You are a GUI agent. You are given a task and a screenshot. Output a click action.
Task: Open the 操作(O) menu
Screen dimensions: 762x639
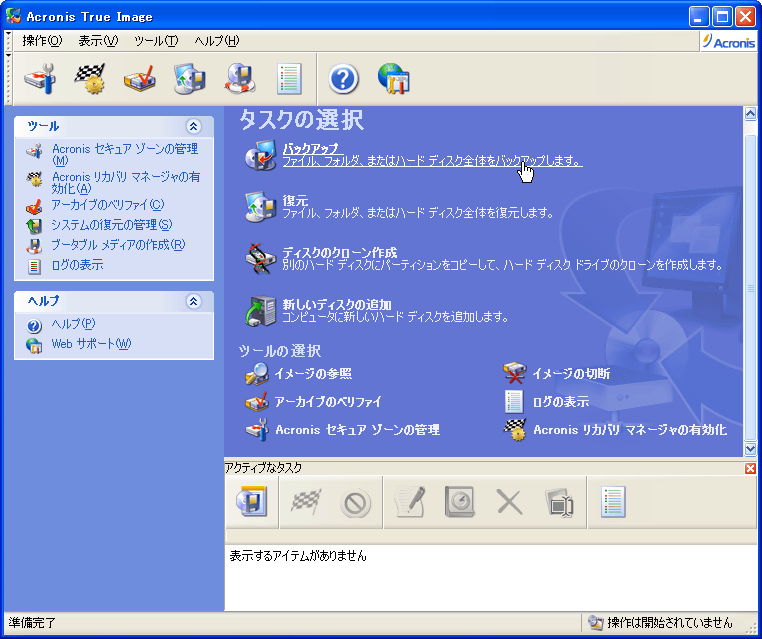coord(42,41)
